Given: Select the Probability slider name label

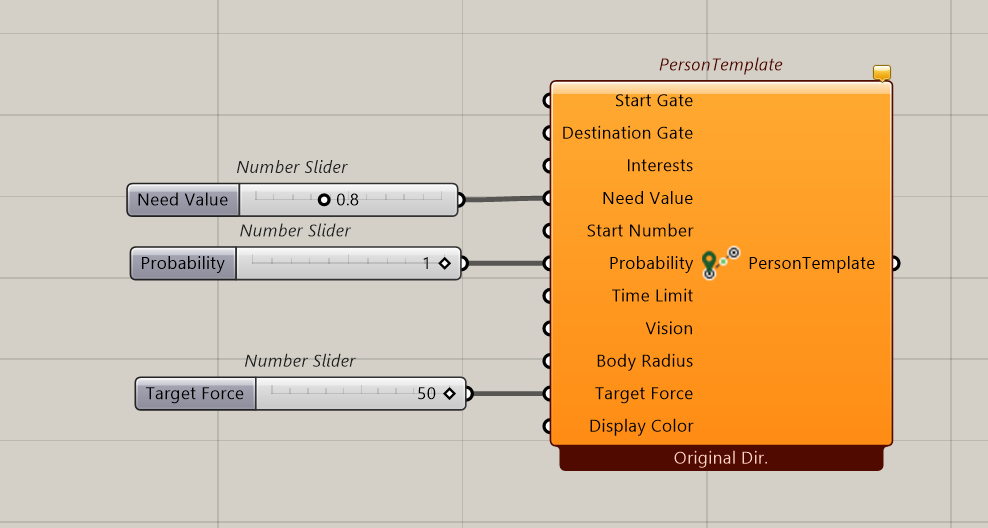Looking at the screenshot, I should pos(183,263).
